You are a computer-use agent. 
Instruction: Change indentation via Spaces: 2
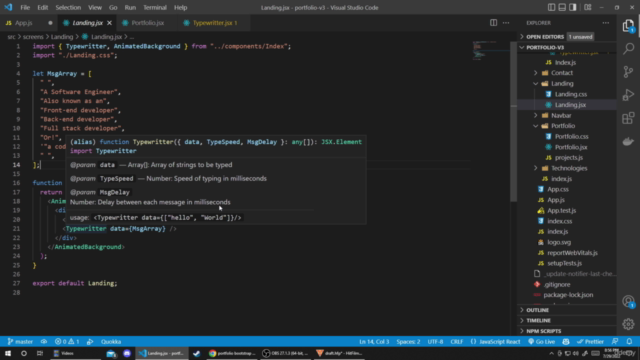[408, 342]
